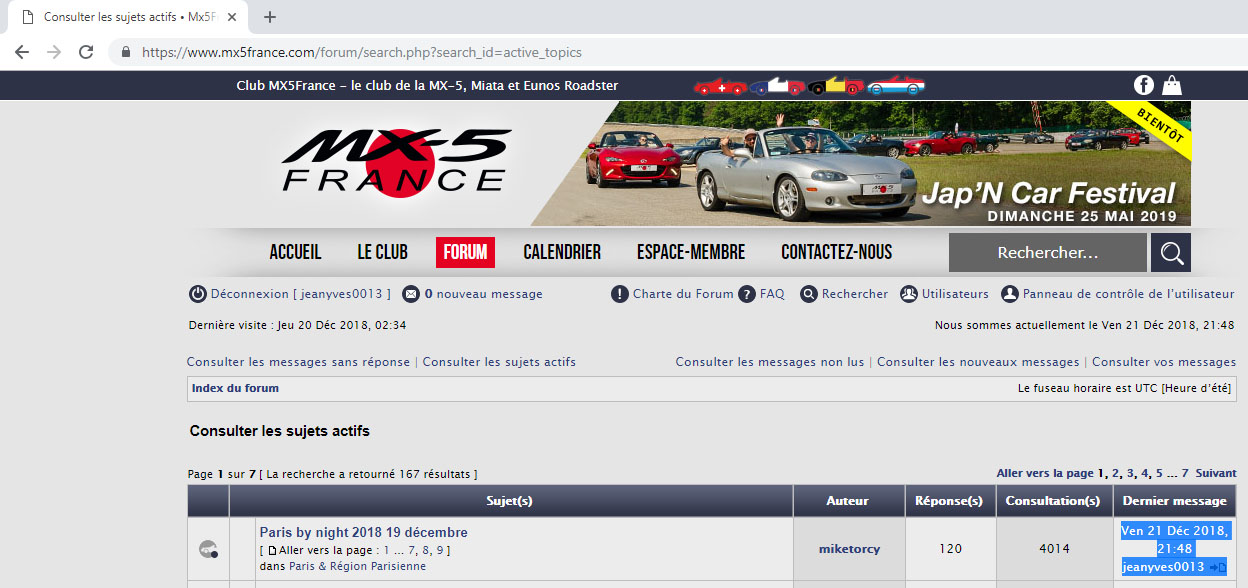Open author miketorcy profile
1248x588 pixels.
[x=849, y=549]
